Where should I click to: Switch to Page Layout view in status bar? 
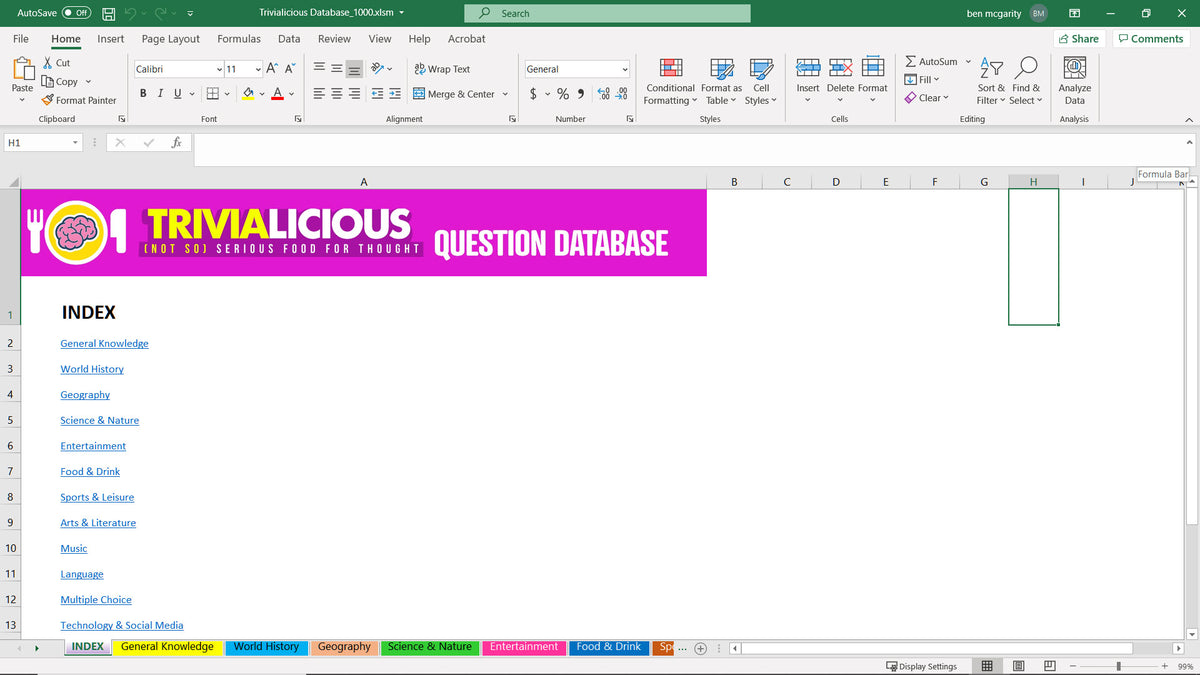click(1019, 666)
